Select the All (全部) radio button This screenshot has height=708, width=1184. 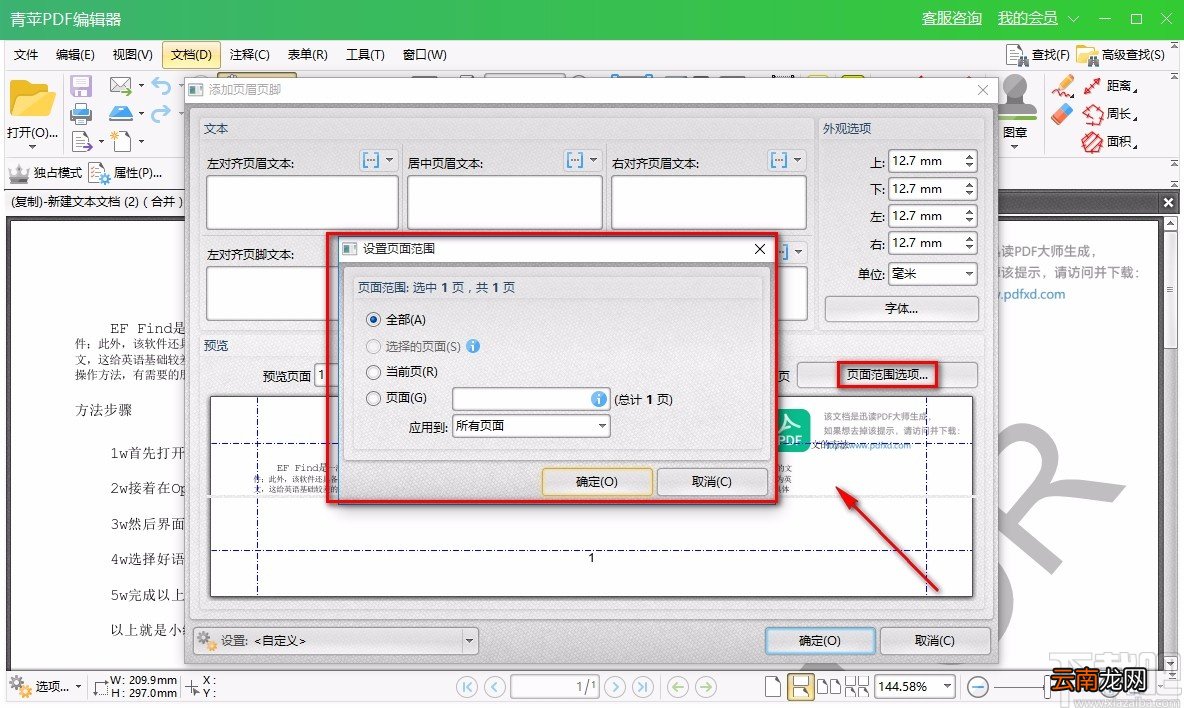pos(373,320)
